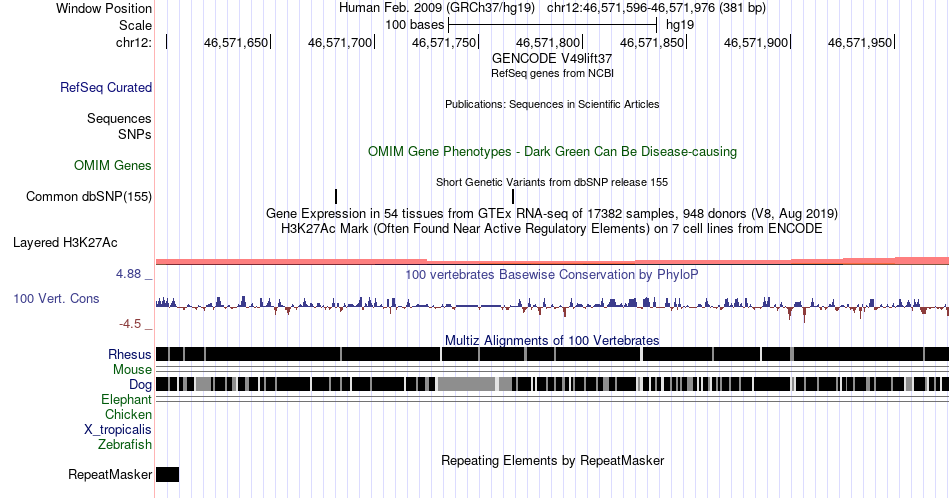Click the GENCODE V49lift37 track title

[552, 58]
